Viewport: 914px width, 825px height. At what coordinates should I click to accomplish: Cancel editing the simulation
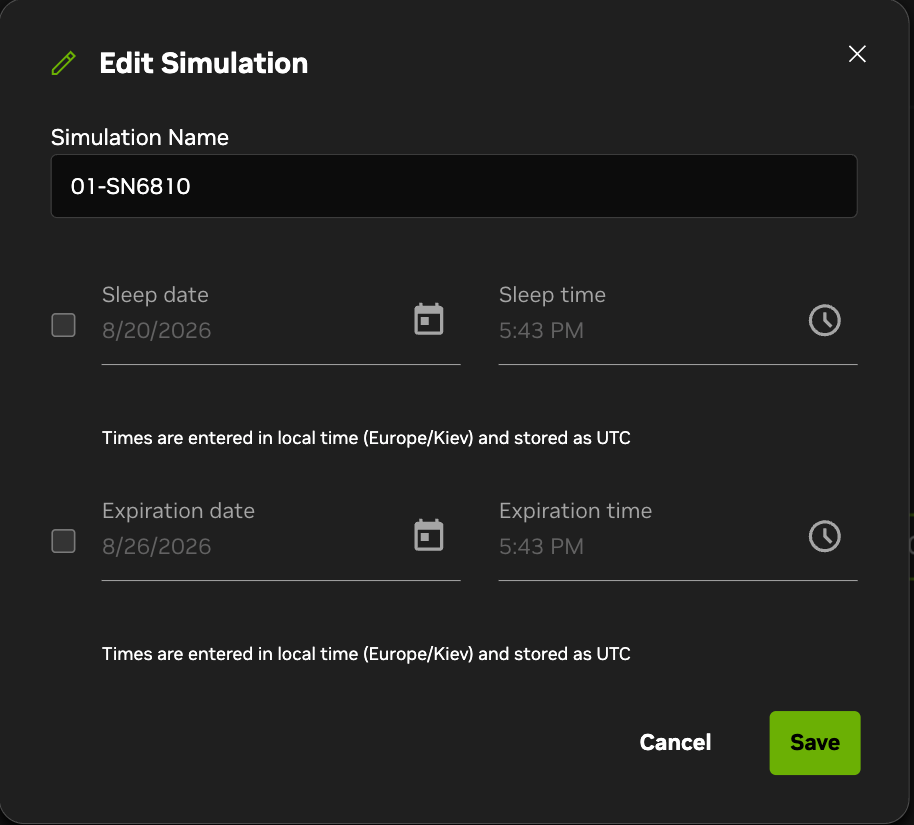click(x=675, y=742)
